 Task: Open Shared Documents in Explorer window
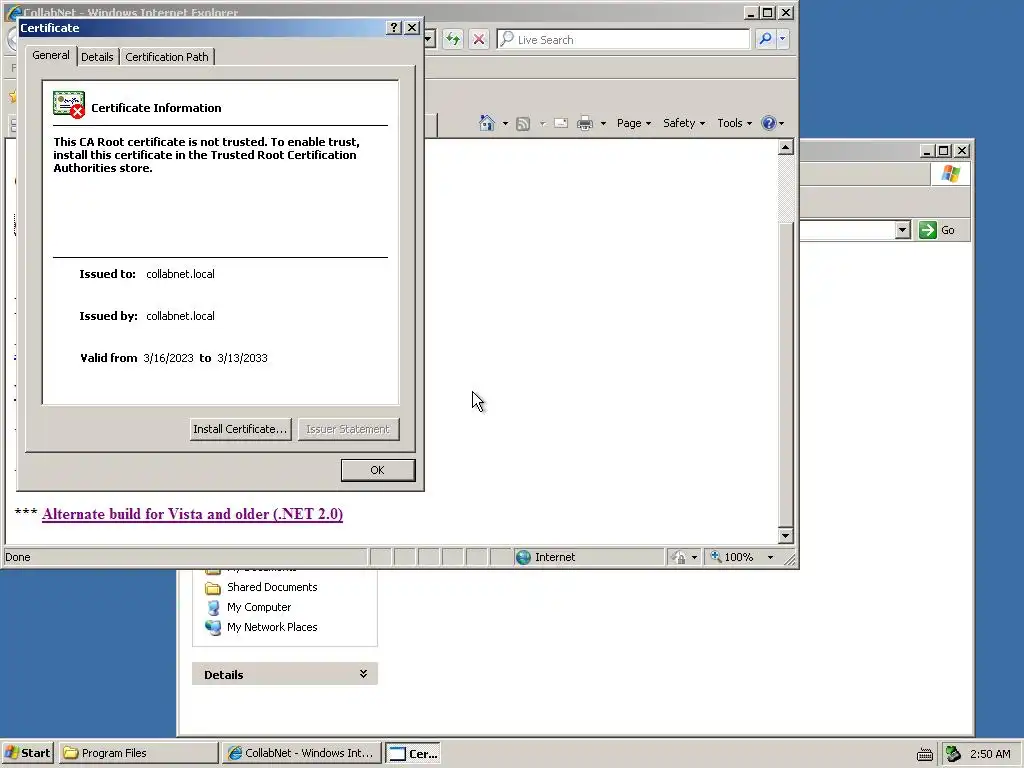[x=272, y=587]
